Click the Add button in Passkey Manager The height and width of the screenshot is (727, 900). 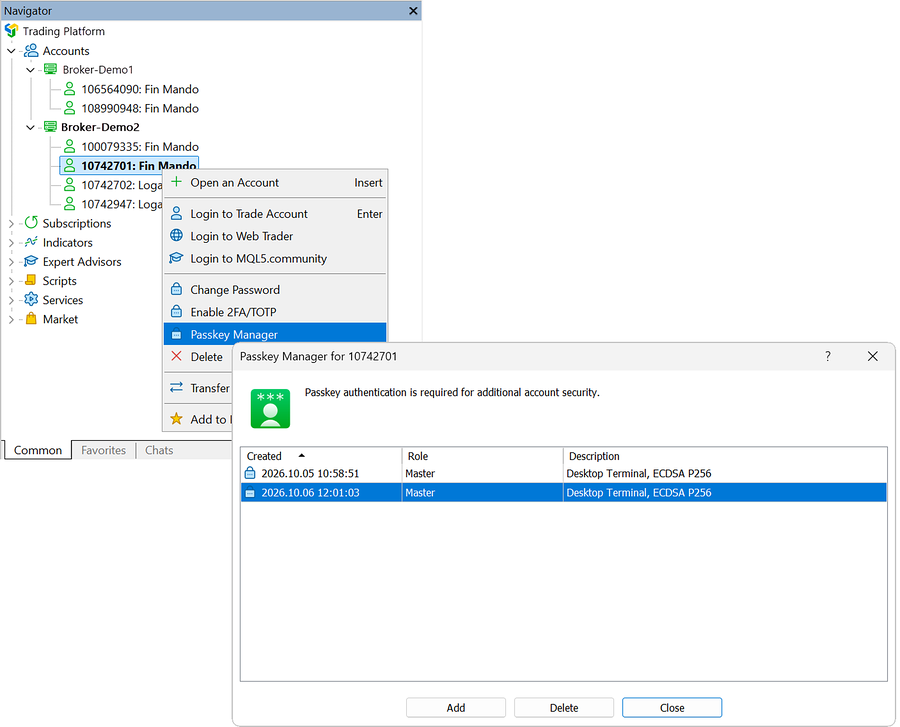tap(456, 707)
